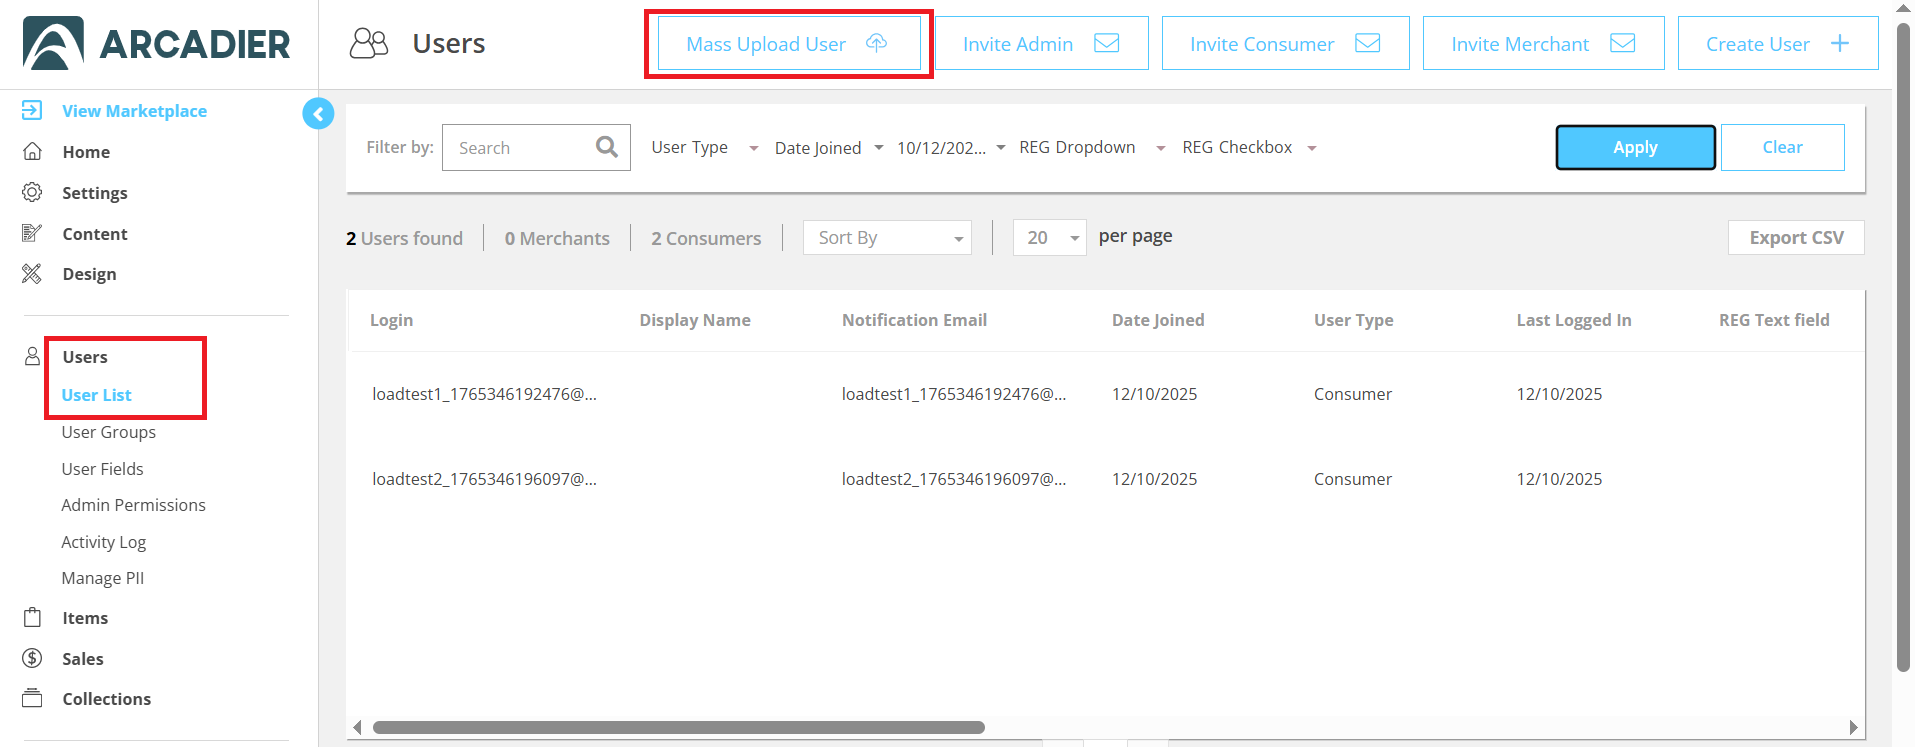Viewport: 1915px width, 747px height.
Task: Open View Marketplace link
Action: pyautogui.click(x=134, y=110)
